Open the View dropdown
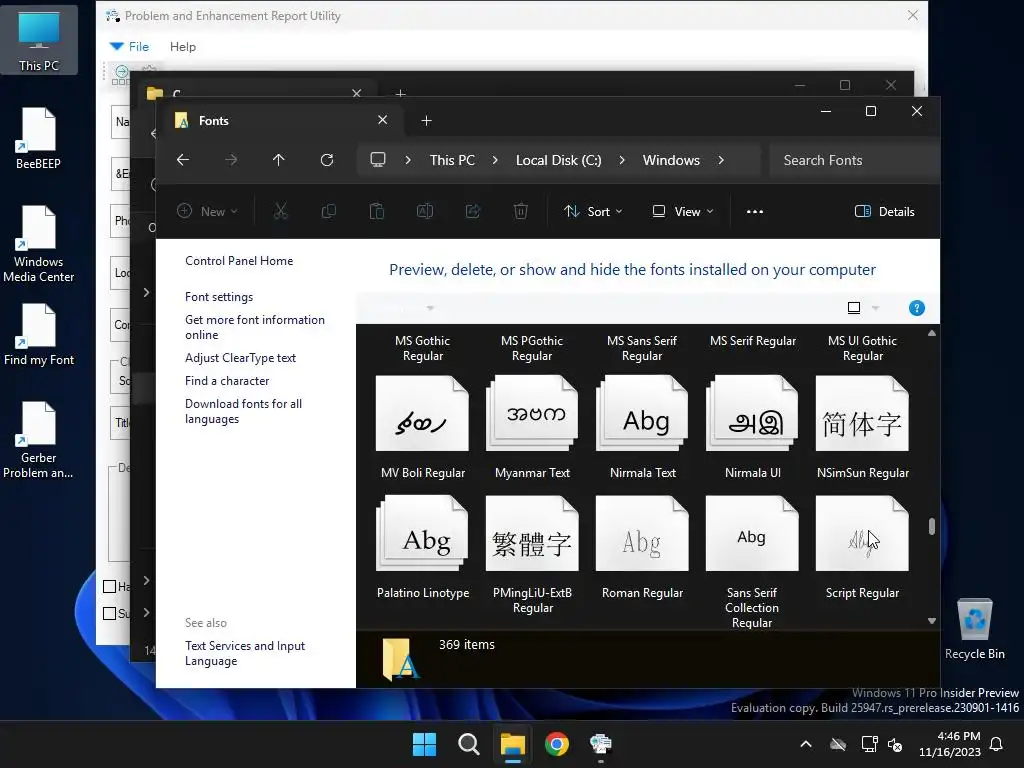The height and width of the screenshot is (768, 1024). [x=683, y=211]
